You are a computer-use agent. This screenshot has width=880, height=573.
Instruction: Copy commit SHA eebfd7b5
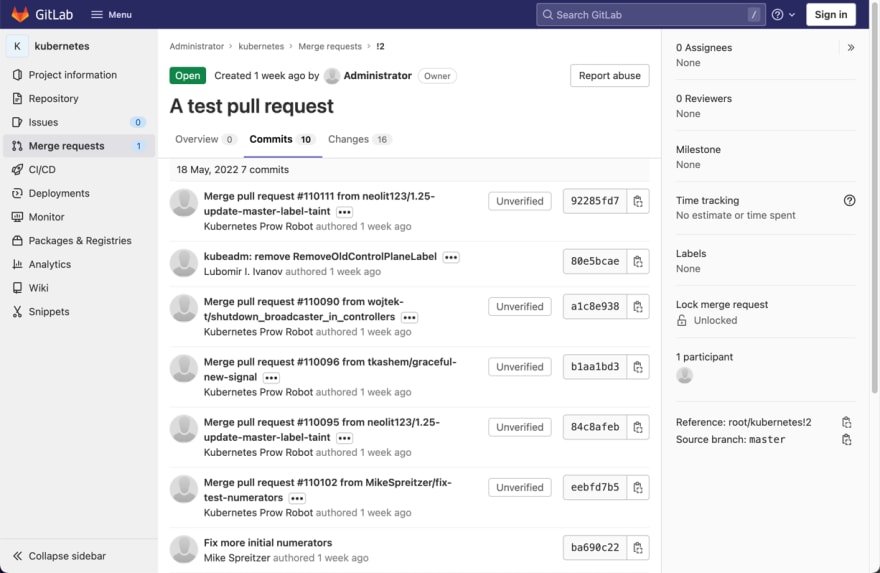(638, 487)
